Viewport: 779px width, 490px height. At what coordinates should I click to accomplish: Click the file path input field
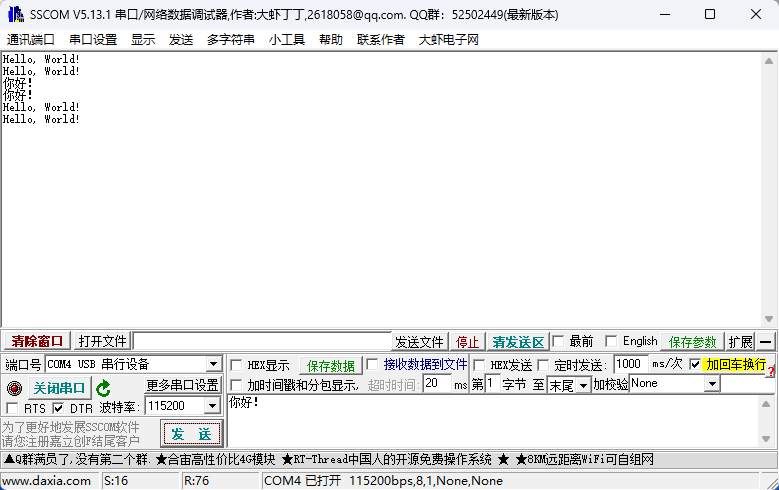[x=262, y=341]
